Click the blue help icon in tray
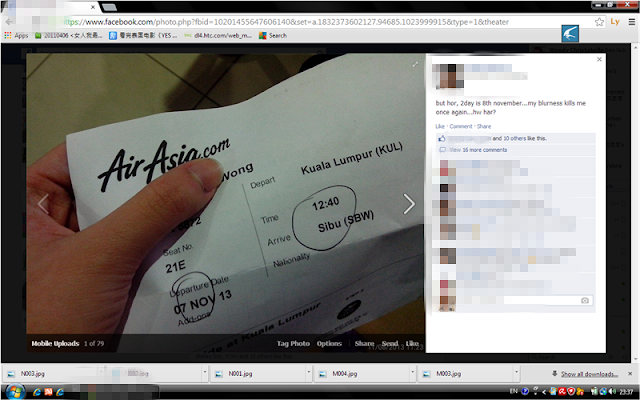Viewport: 640px width, 400px height. [x=525, y=391]
